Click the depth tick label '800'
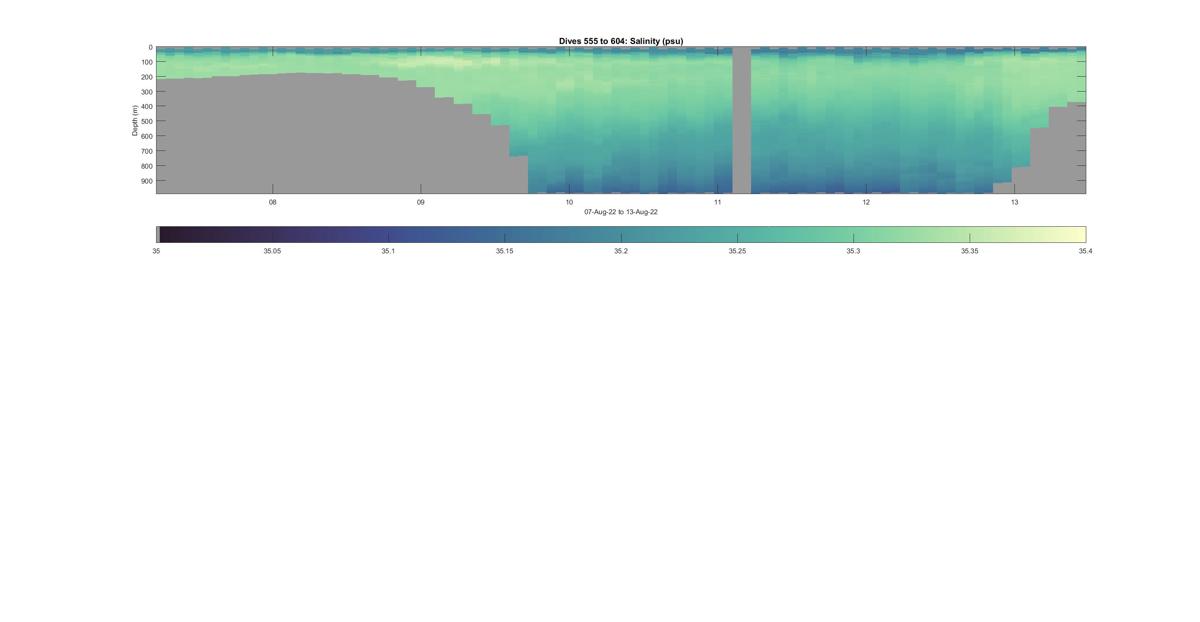 [x=146, y=166]
